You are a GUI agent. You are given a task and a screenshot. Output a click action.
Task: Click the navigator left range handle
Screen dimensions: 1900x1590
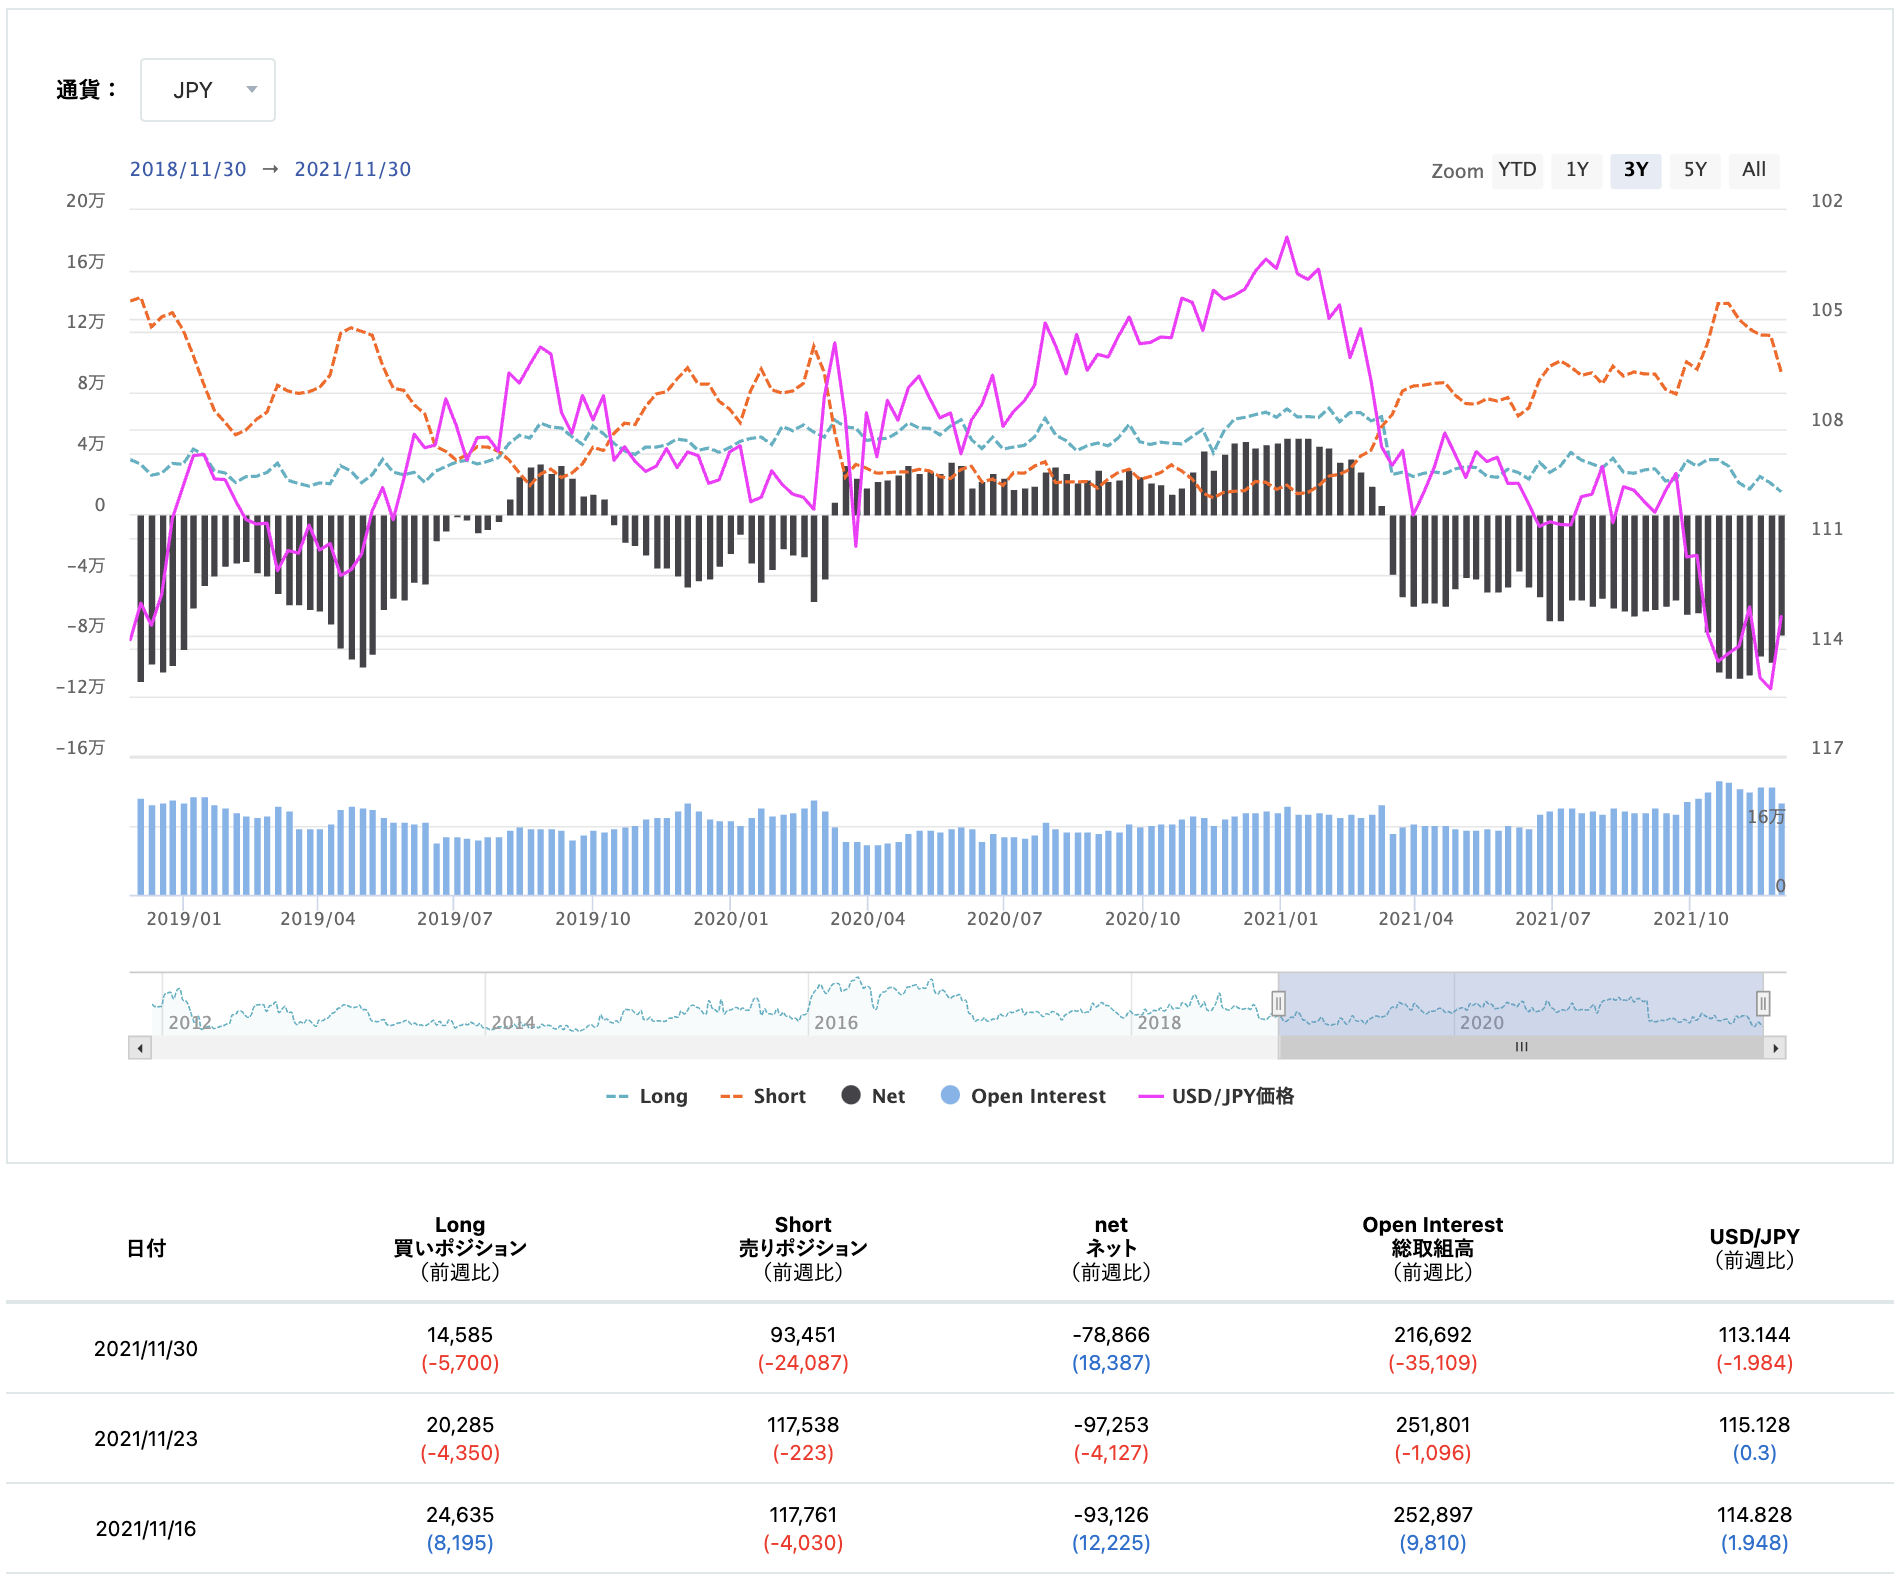[1278, 1003]
